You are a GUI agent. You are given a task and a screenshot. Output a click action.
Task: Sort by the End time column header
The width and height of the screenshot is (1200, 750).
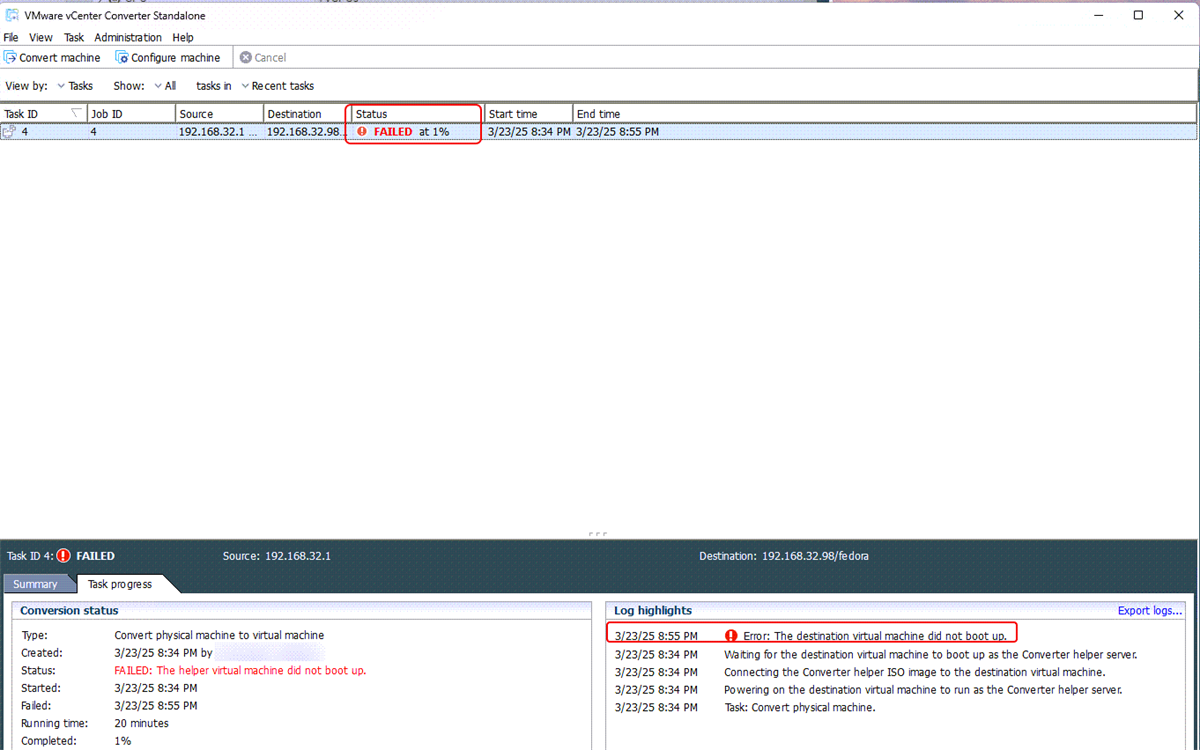point(884,114)
